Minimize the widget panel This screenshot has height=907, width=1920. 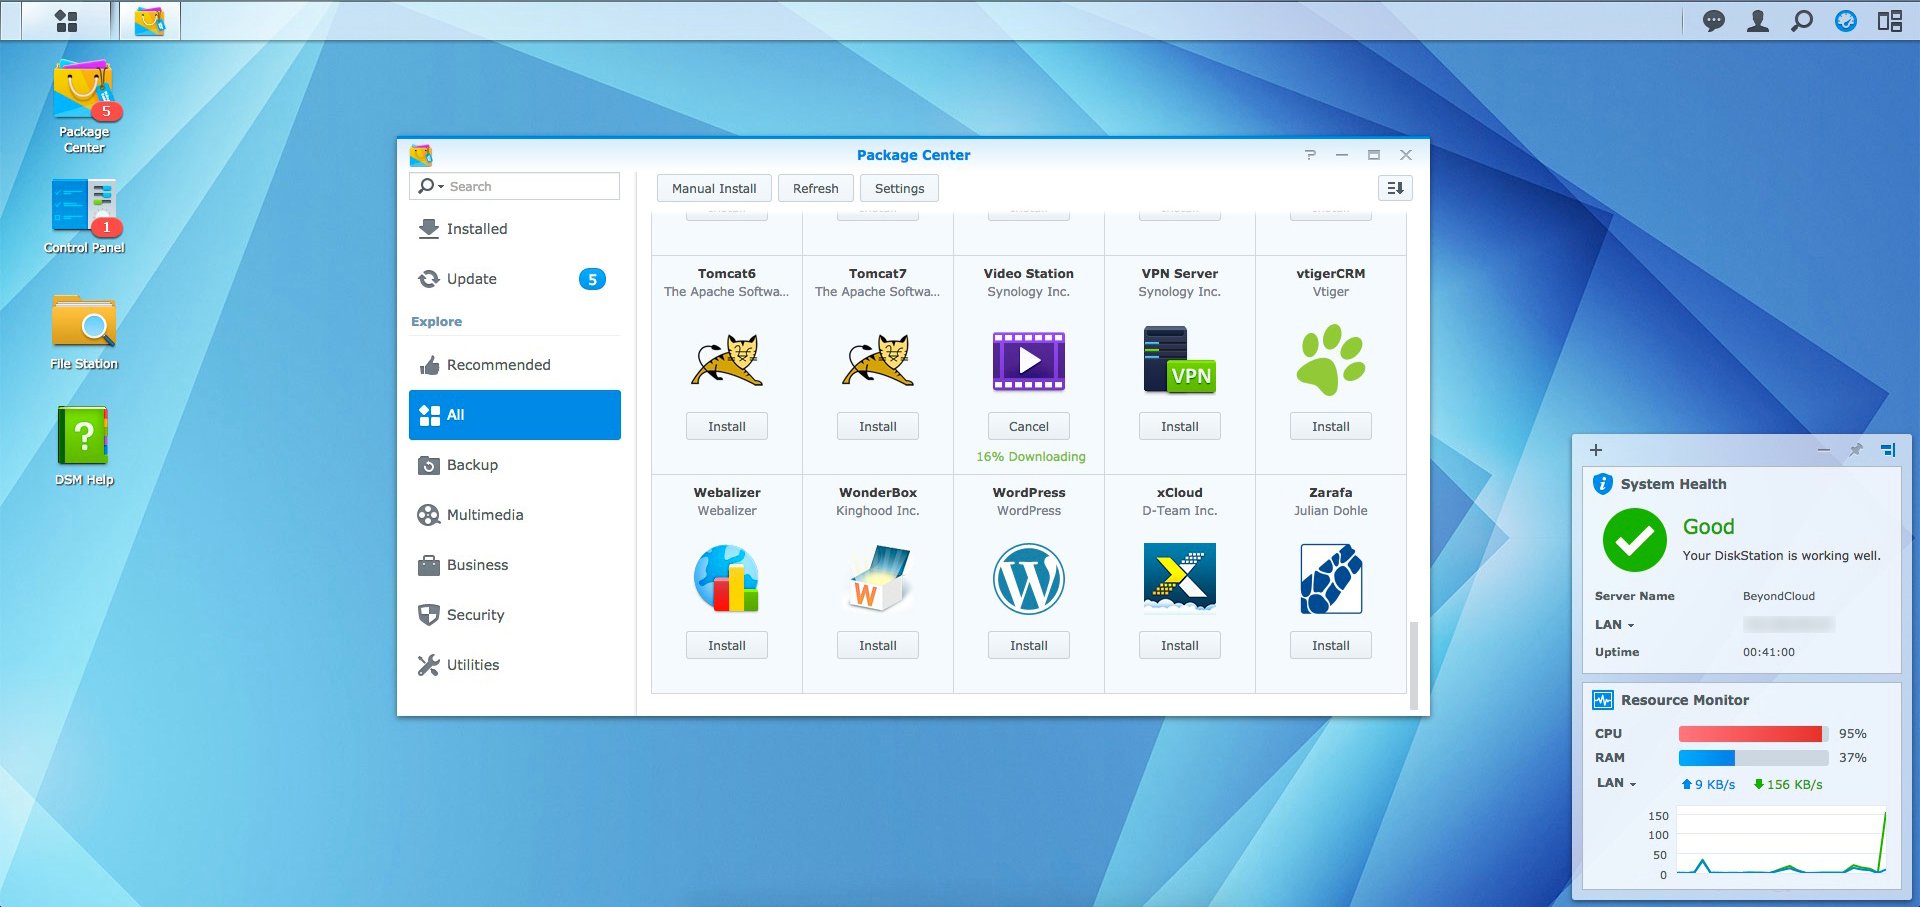1823,450
